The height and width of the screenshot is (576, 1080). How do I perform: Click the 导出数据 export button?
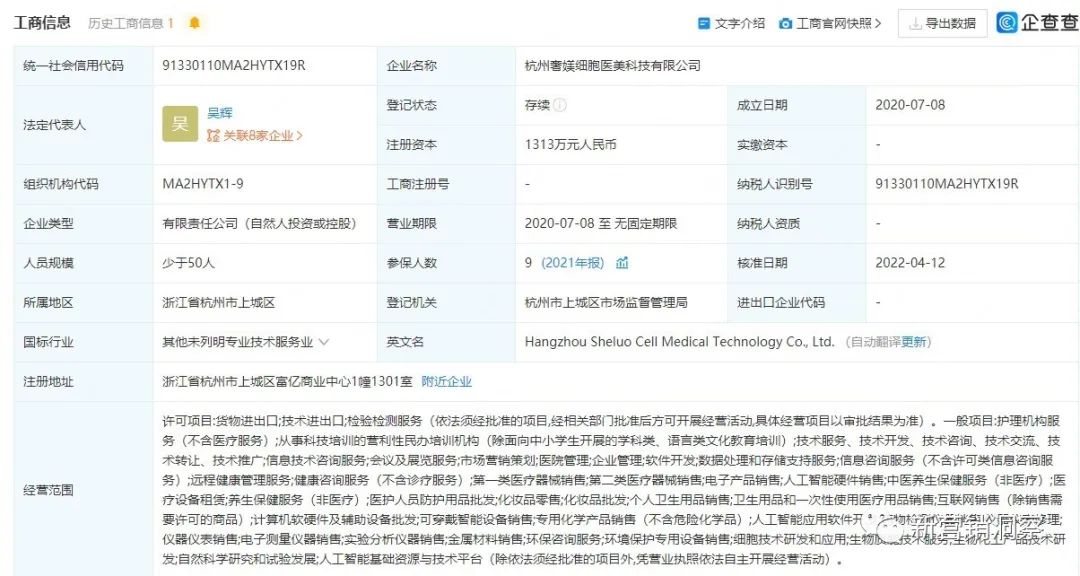pos(942,23)
